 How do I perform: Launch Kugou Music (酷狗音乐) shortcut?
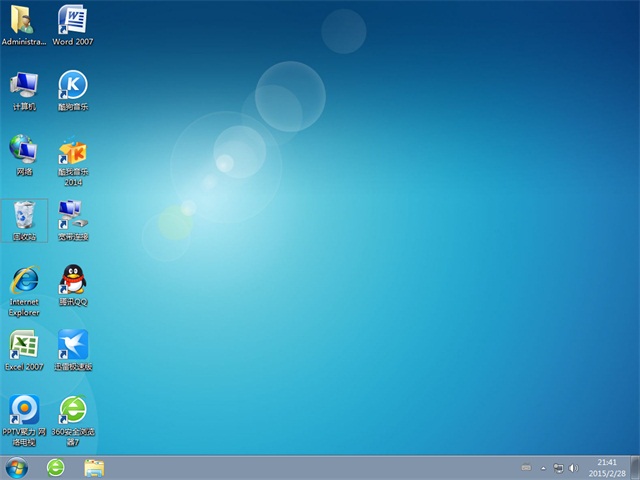[72, 86]
